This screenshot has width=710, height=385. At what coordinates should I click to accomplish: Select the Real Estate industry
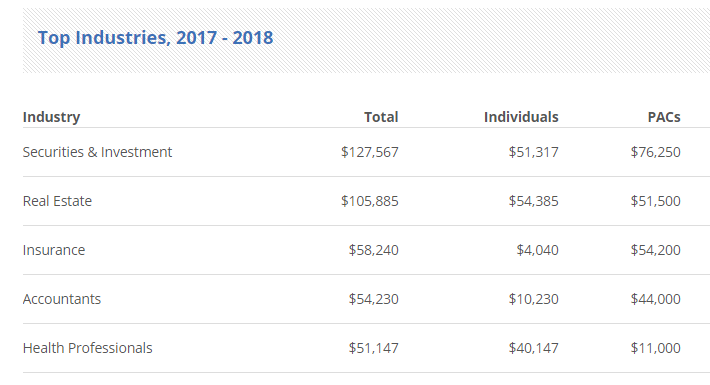tap(58, 201)
